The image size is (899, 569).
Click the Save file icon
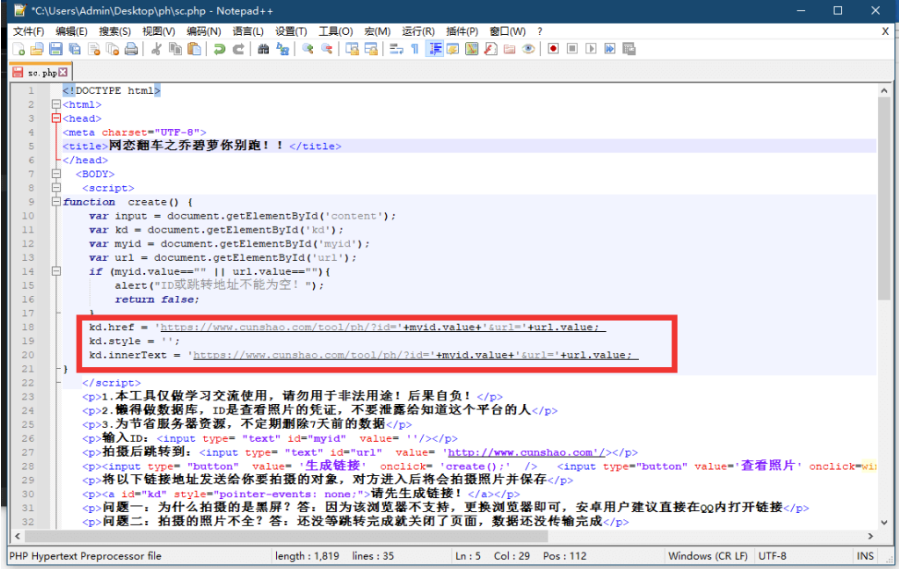(x=56, y=49)
